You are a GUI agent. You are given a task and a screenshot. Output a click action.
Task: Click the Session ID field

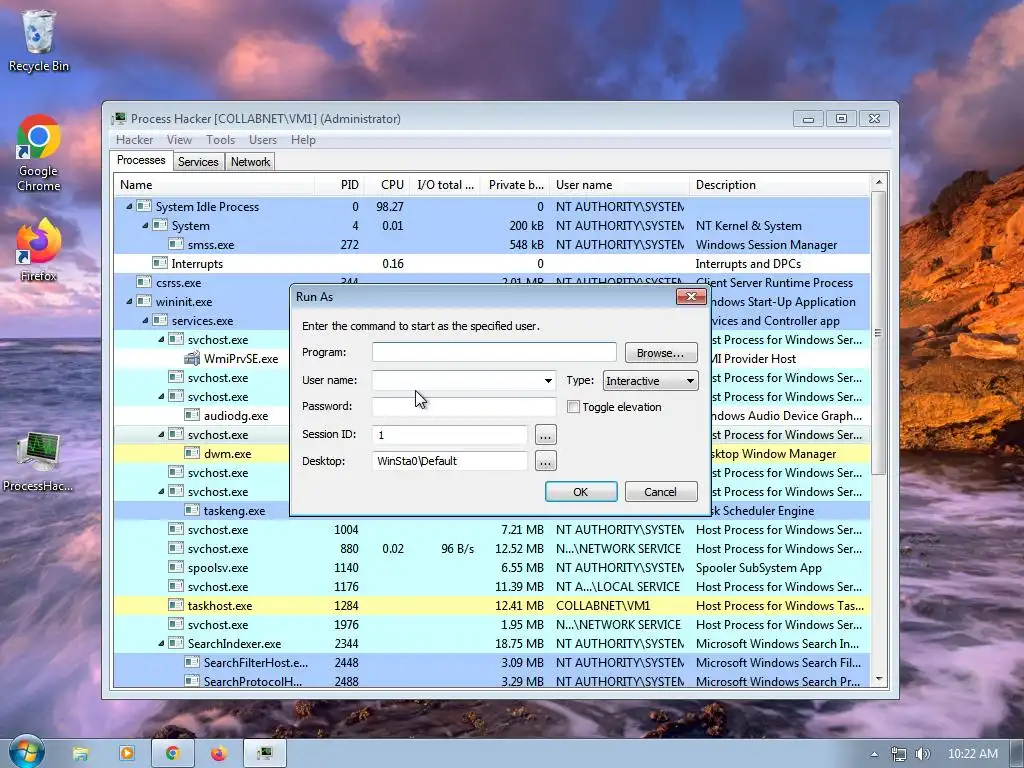[x=449, y=434]
